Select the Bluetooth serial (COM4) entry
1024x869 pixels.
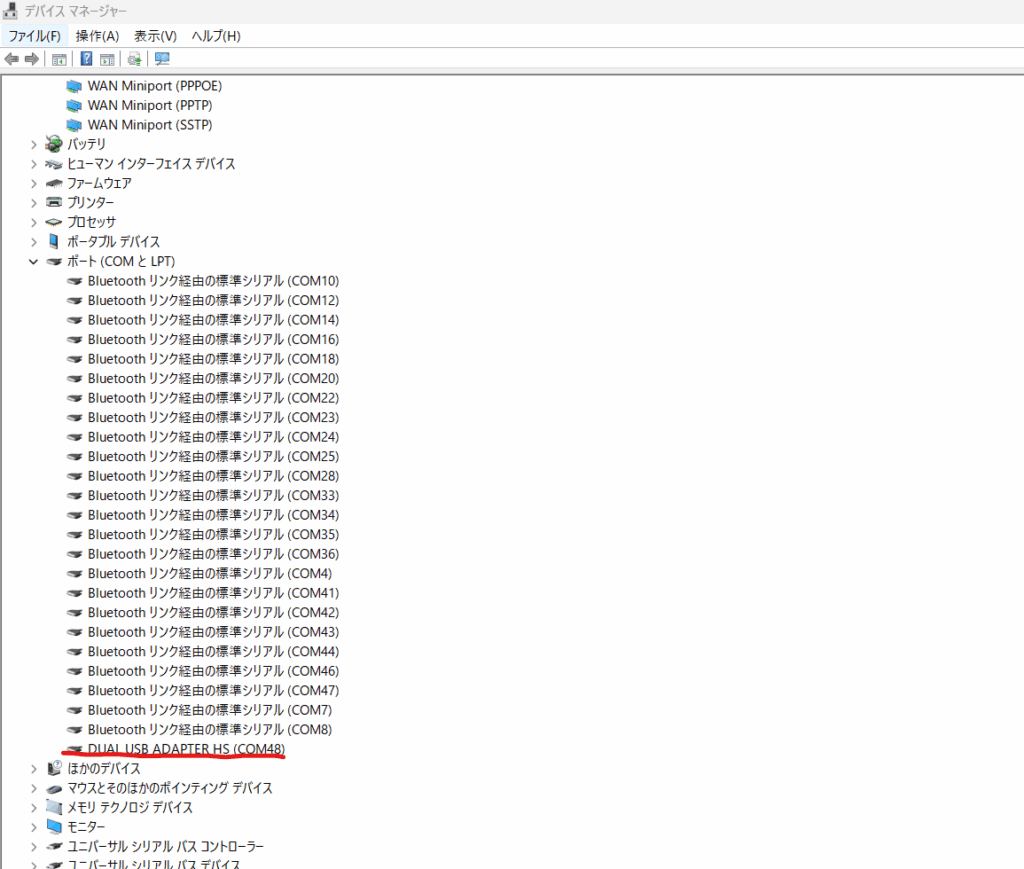(210, 573)
